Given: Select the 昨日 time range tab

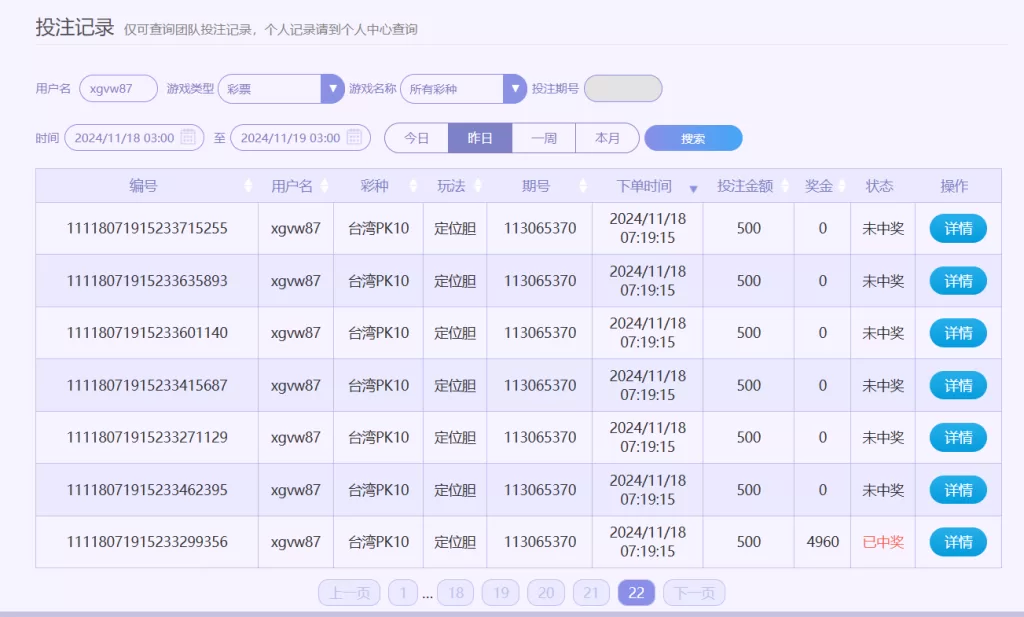Looking at the screenshot, I should [x=480, y=138].
